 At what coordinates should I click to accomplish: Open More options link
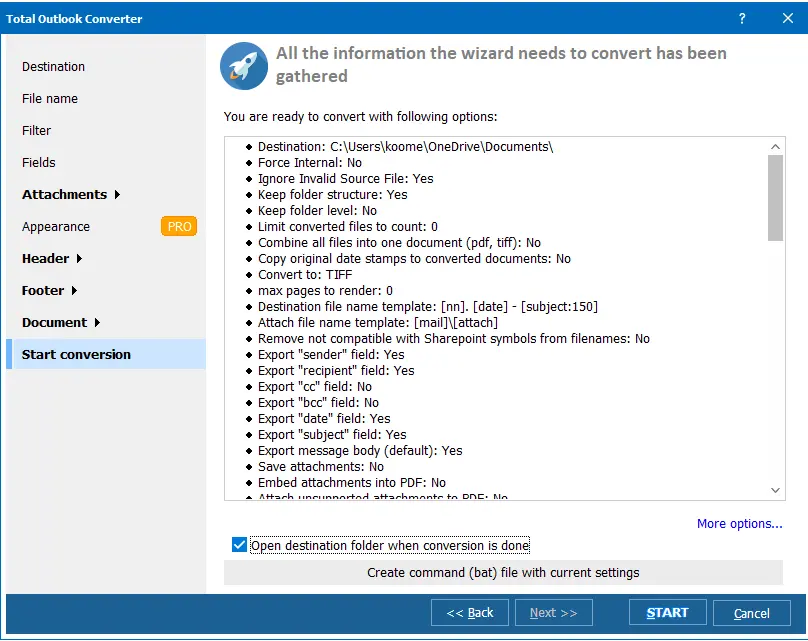click(739, 523)
